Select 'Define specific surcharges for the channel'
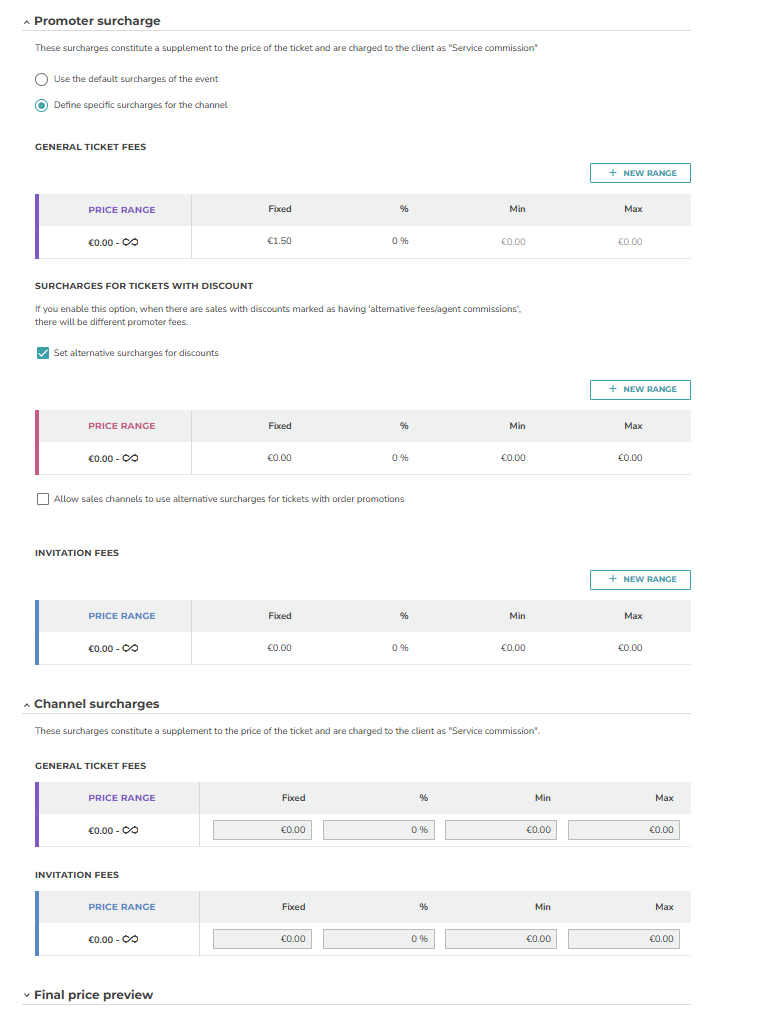 pyautogui.click(x=41, y=106)
